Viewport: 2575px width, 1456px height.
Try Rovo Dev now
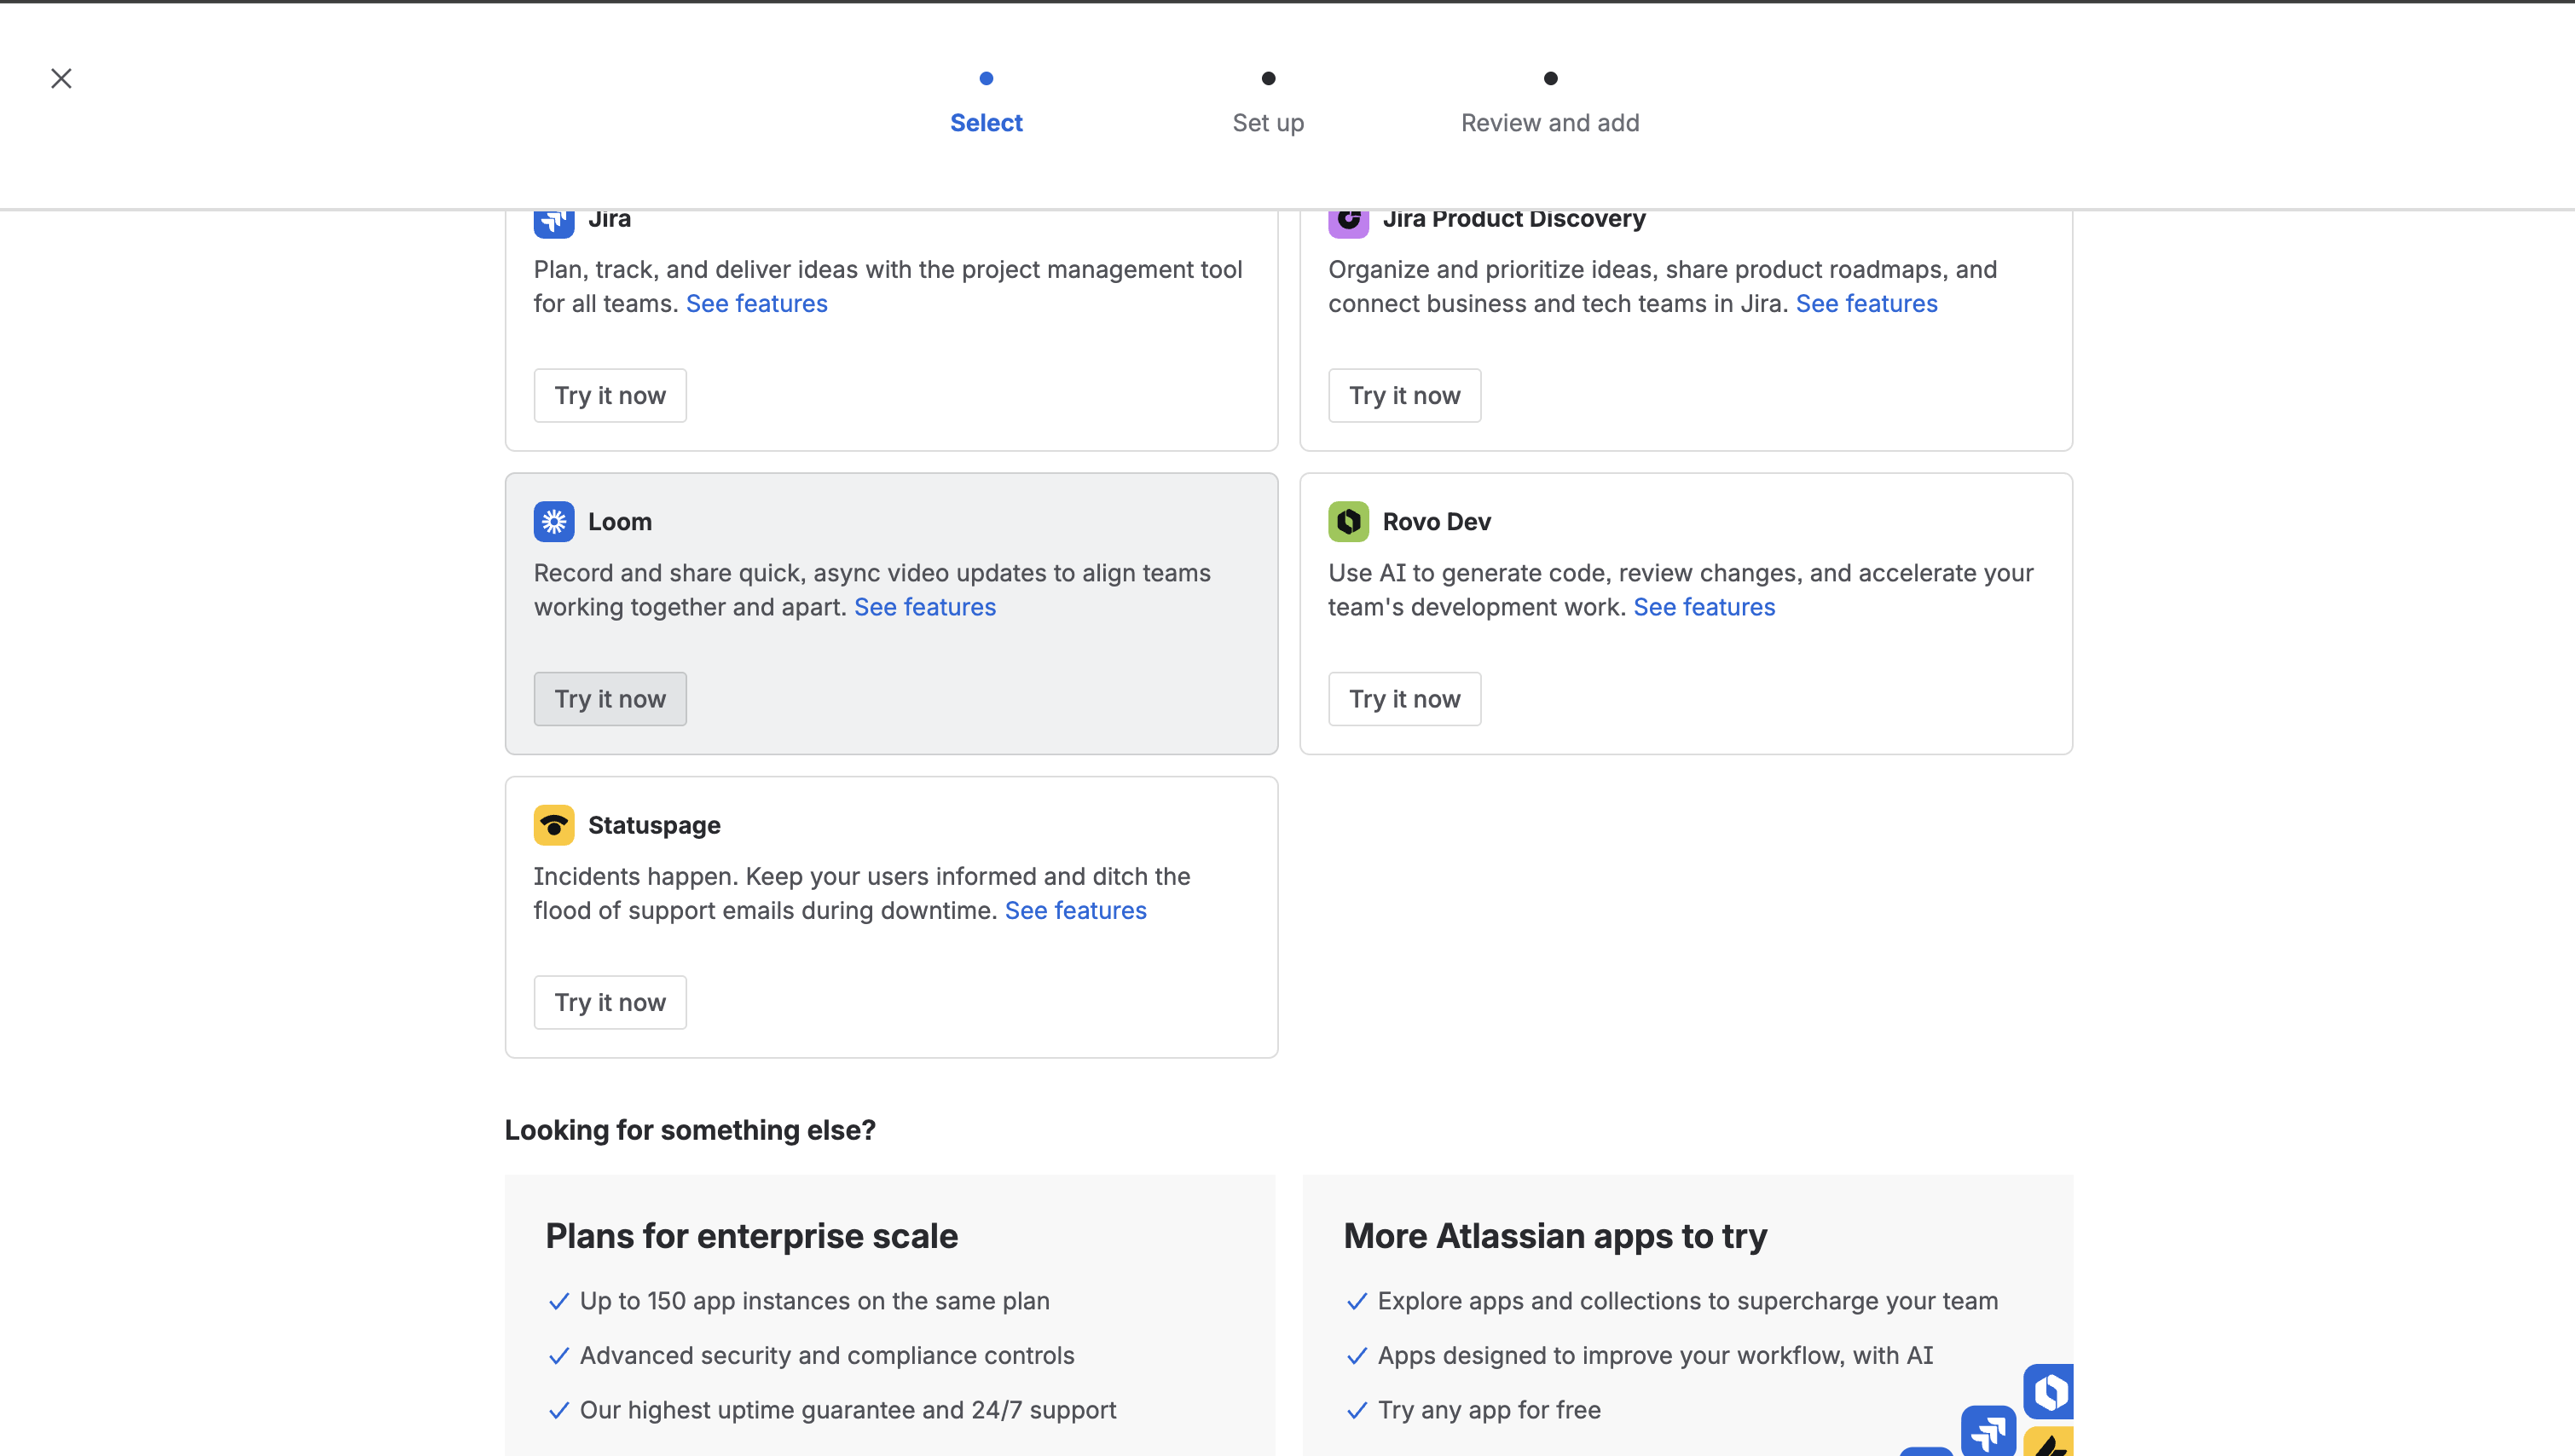pos(1404,699)
